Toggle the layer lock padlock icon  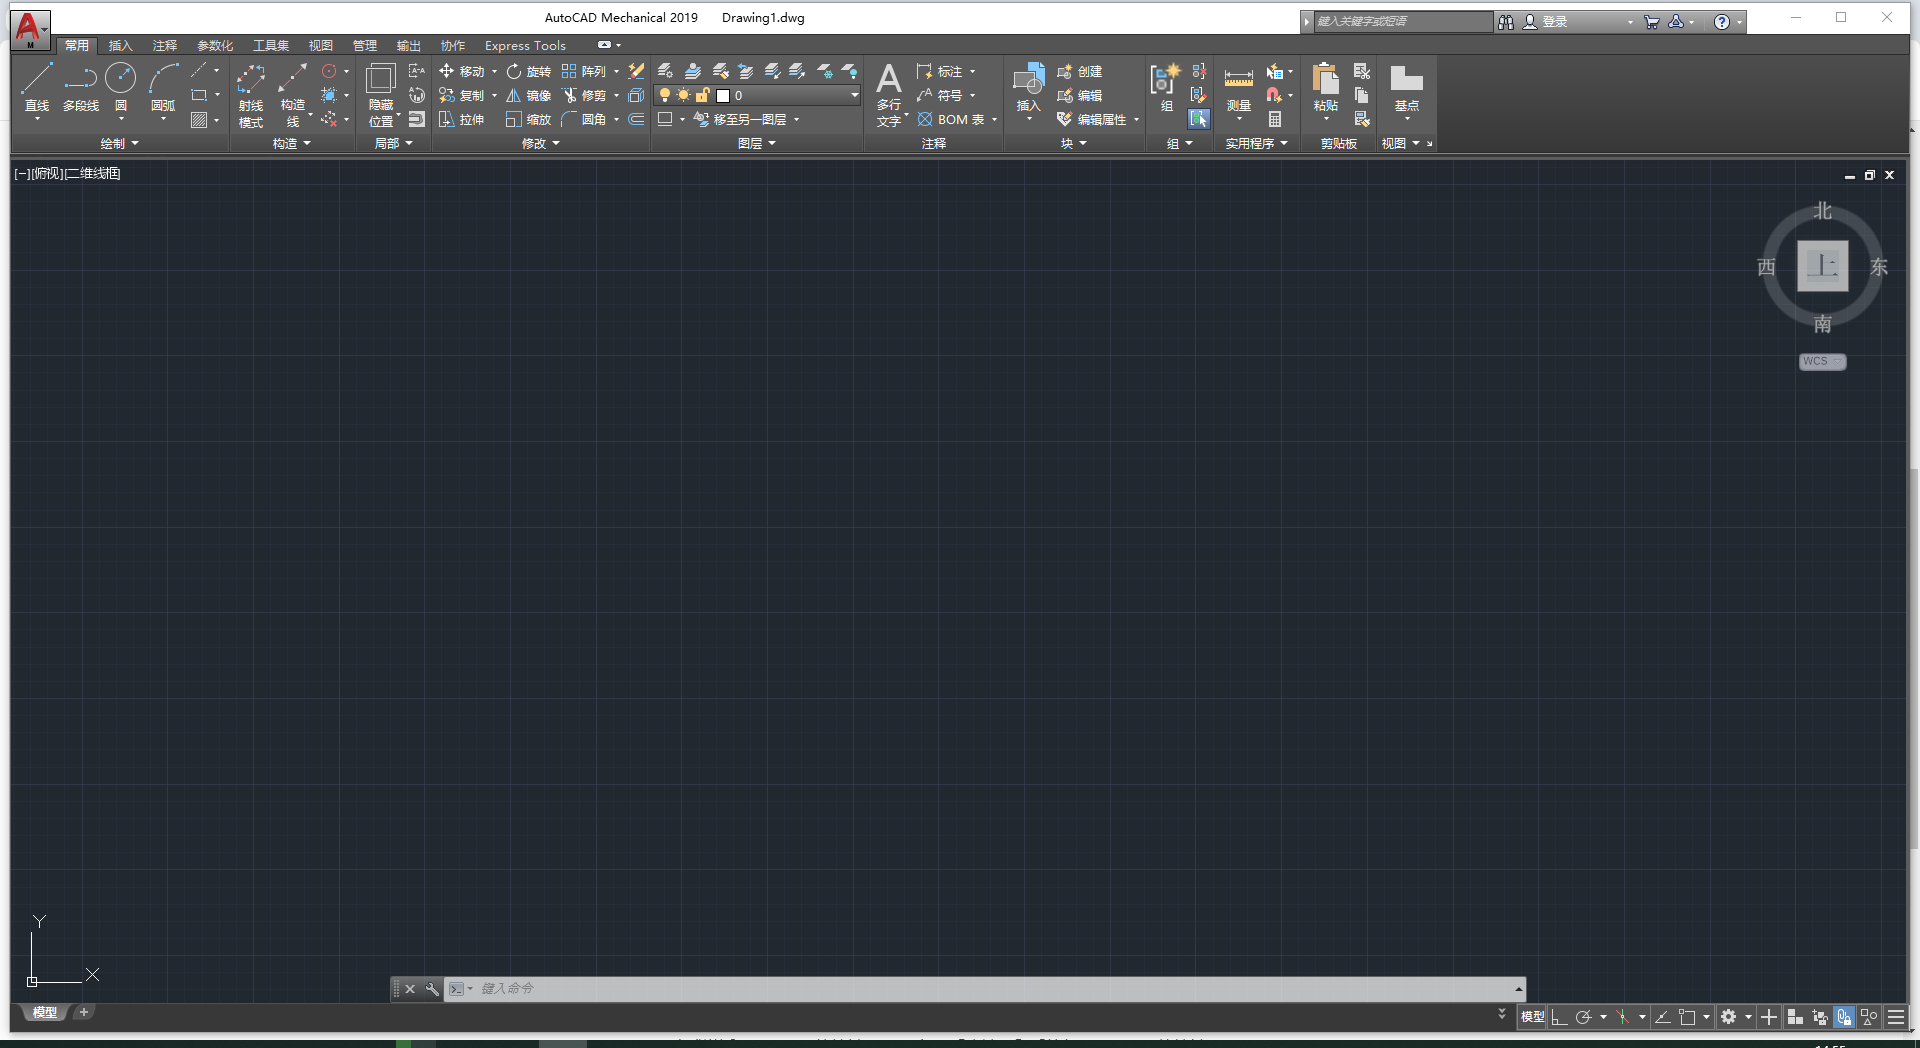(x=702, y=95)
